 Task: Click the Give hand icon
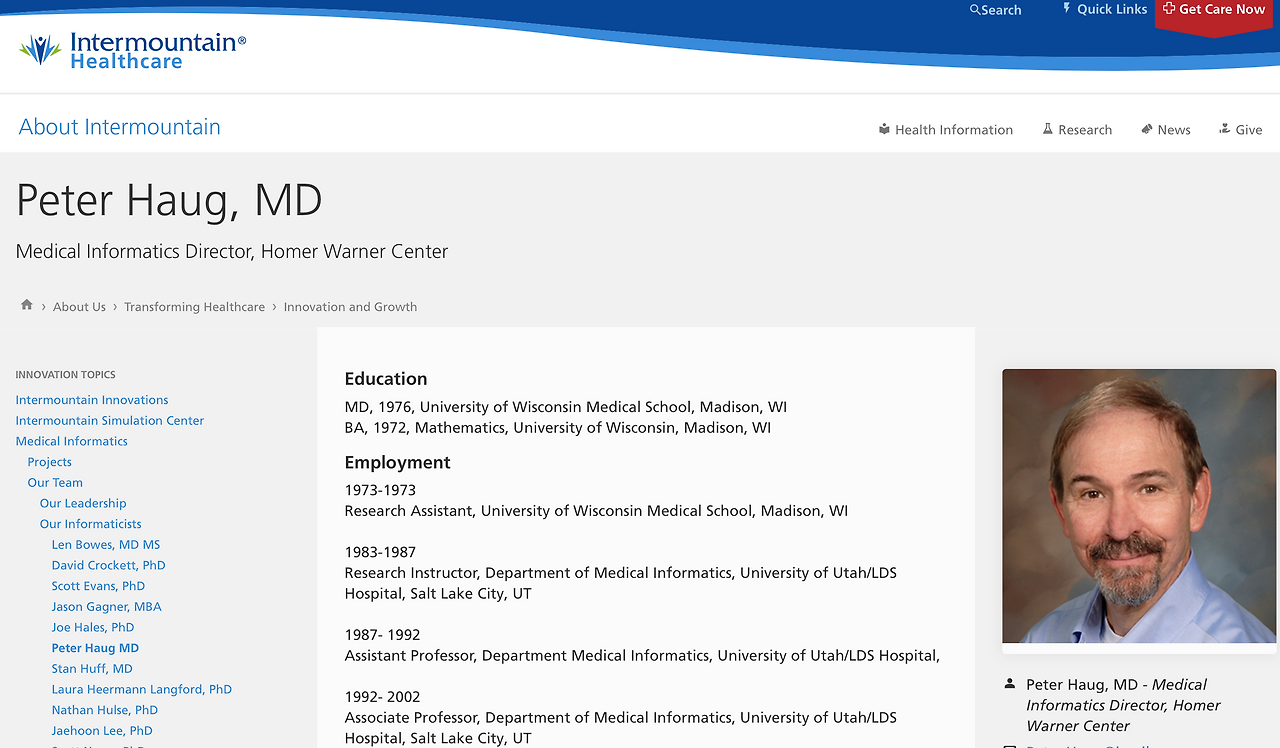pyautogui.click(x=1224, y=129)
